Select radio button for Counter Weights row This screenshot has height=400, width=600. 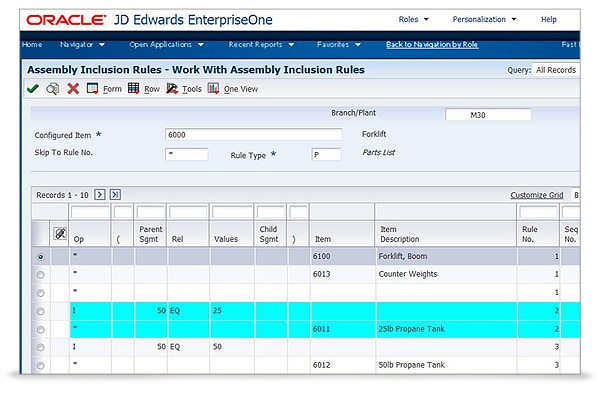click(41, 274)
